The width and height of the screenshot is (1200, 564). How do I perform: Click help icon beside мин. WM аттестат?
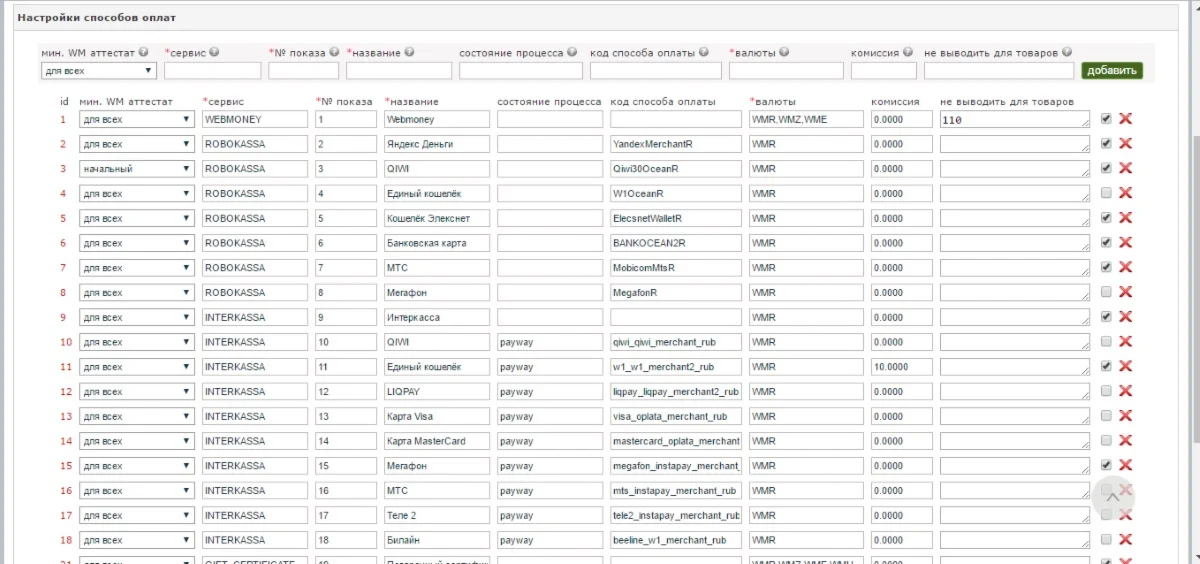pyautogui.click(x=144, y=53)
